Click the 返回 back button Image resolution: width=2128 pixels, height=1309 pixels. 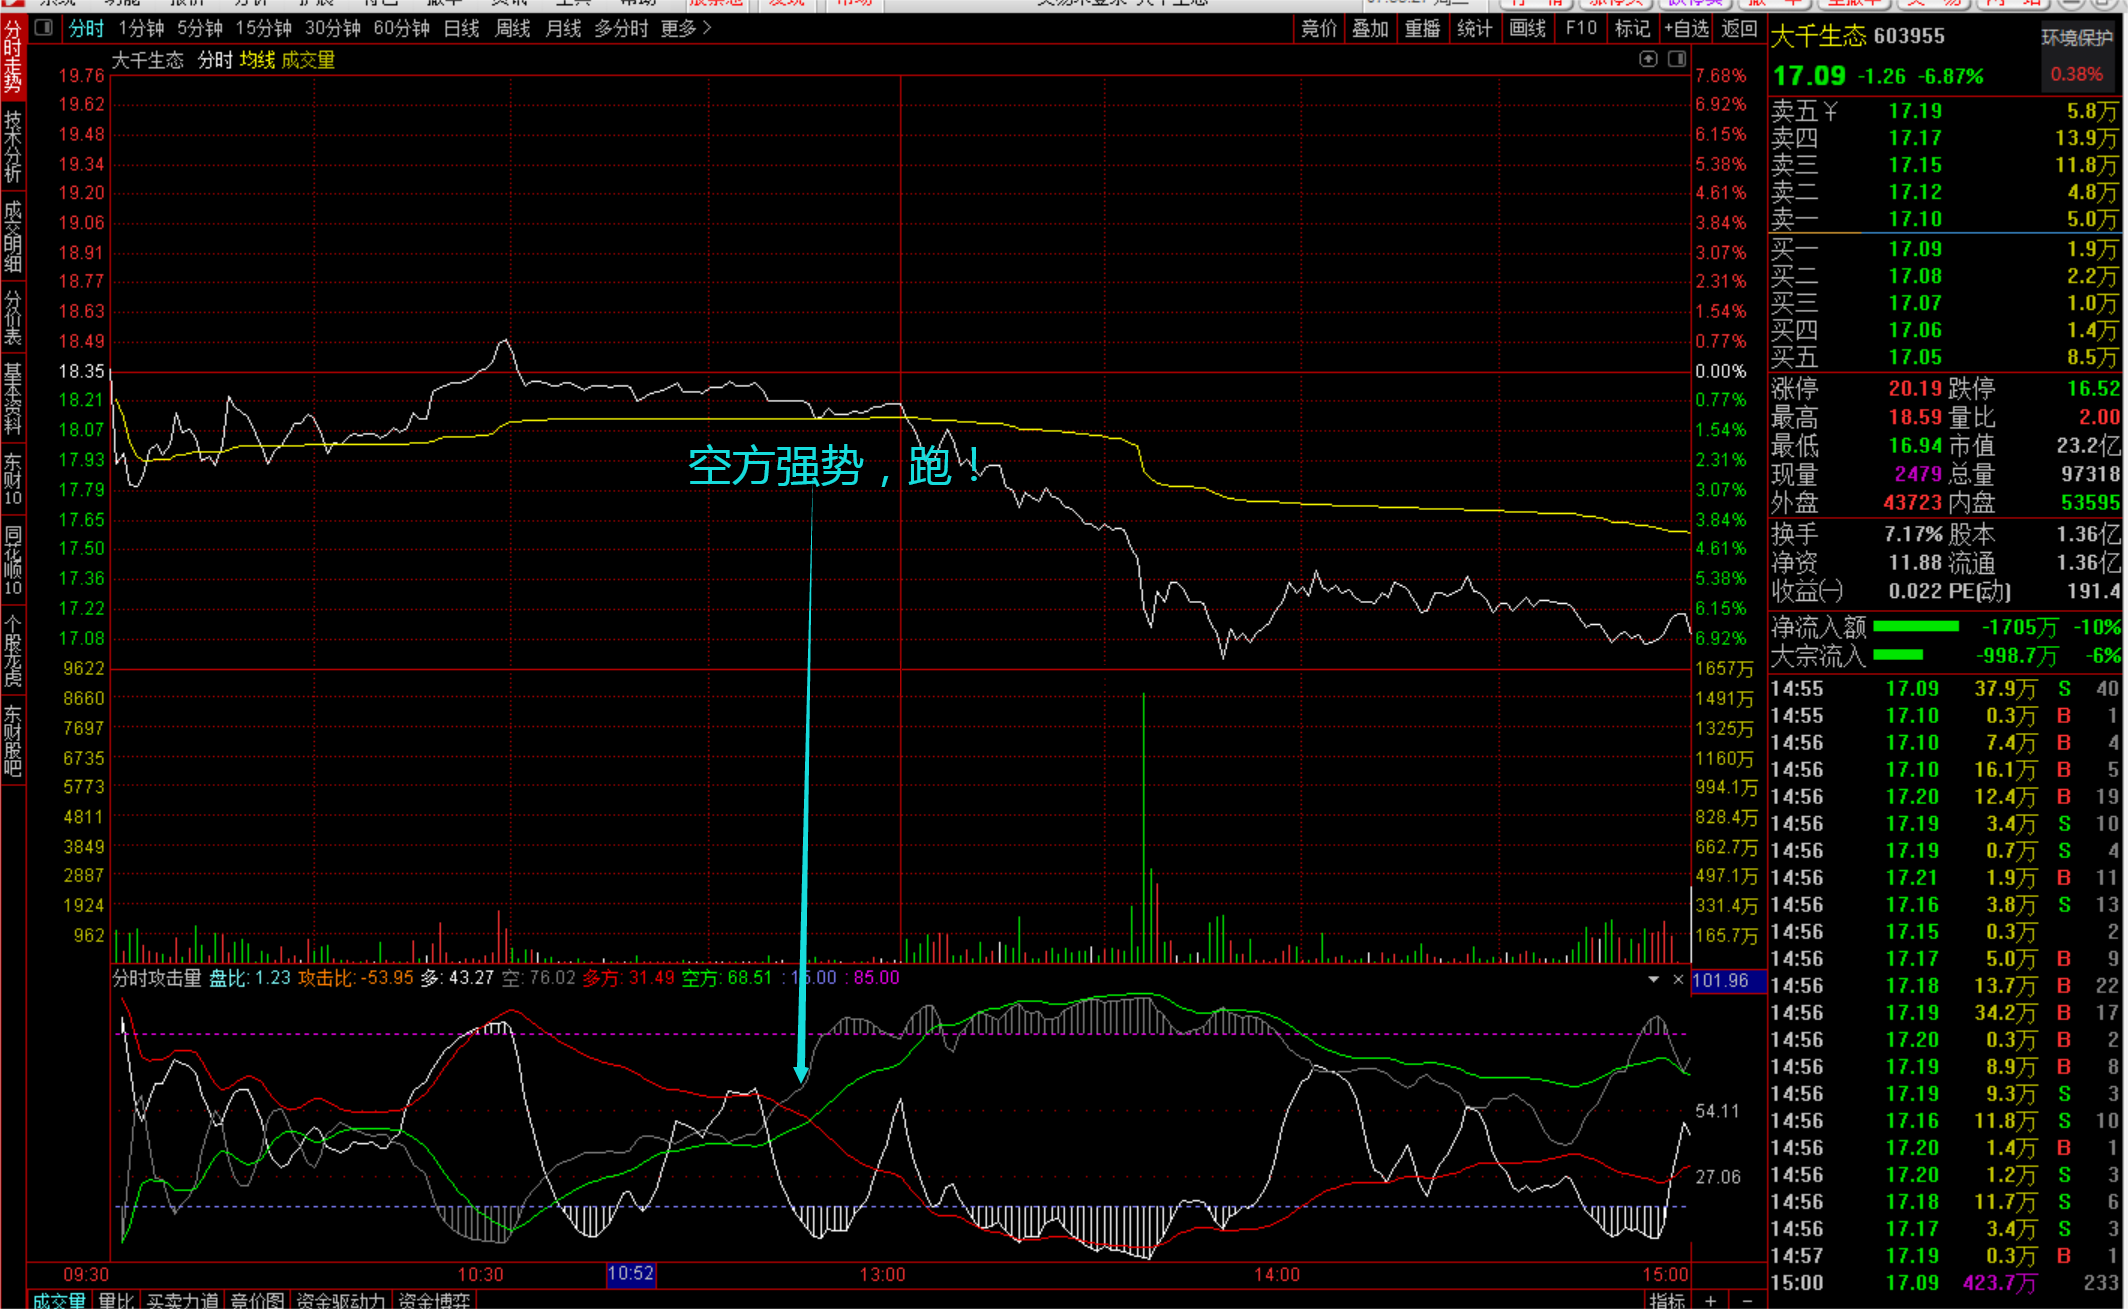click(1739, 28)
